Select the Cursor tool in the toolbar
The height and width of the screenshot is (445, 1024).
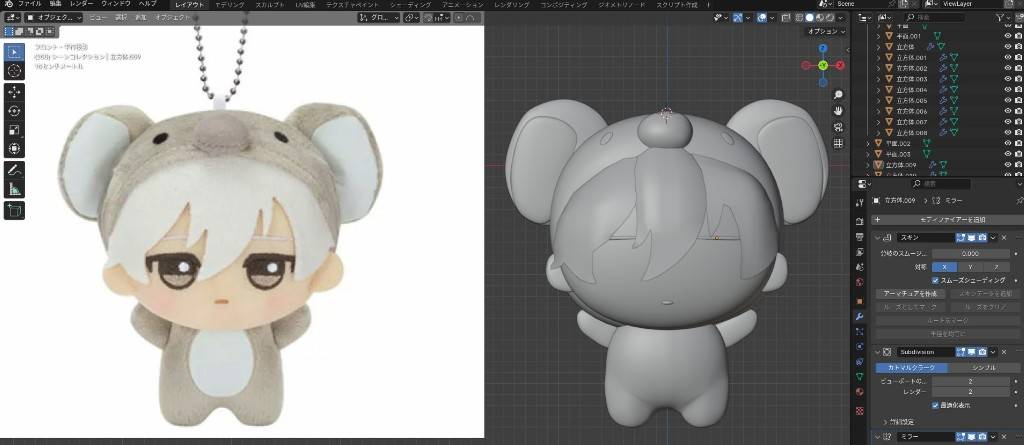15,71
